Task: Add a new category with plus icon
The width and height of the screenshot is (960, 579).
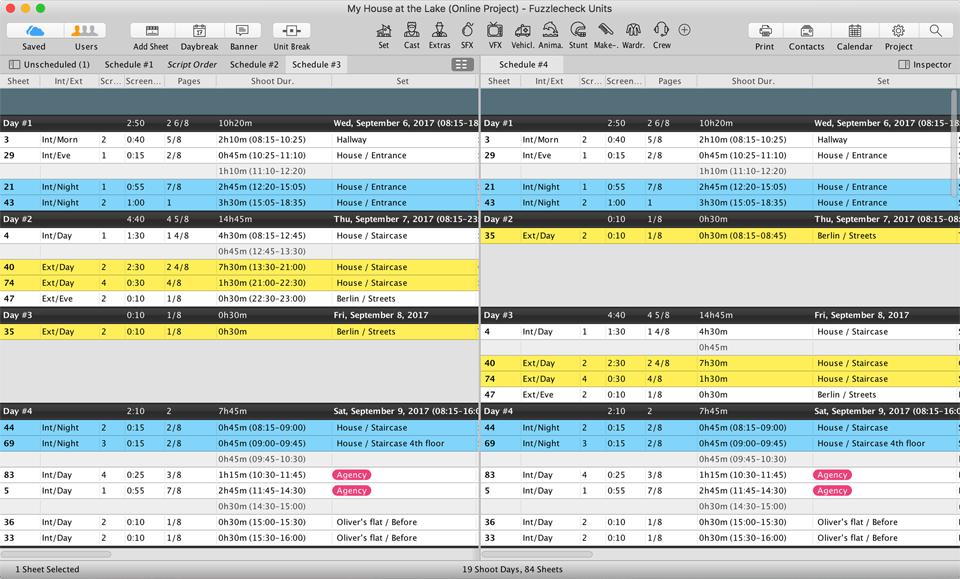Action: 684,30
